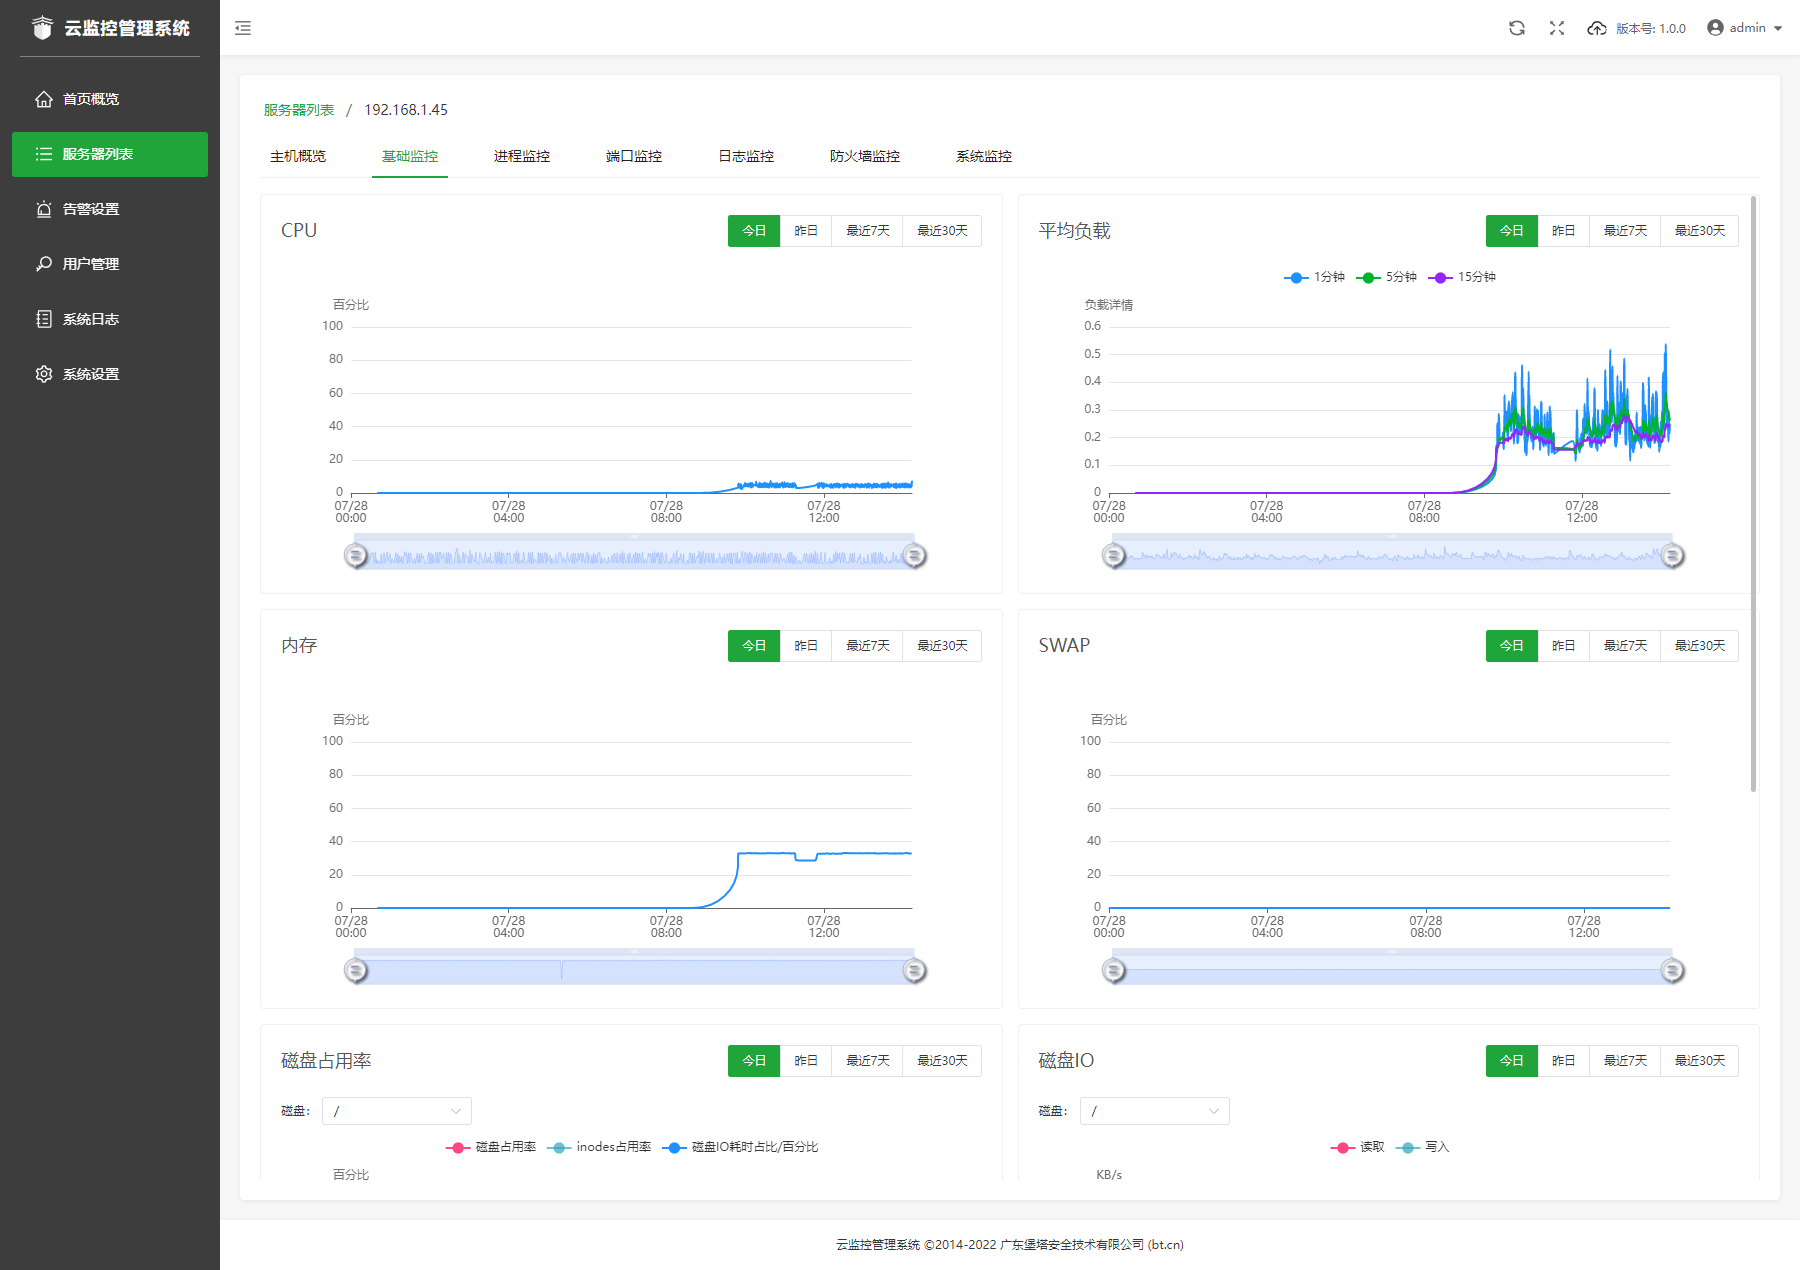Toggle the 磁盘IO耗时占比/百分比 legend series

(741, 1147)
